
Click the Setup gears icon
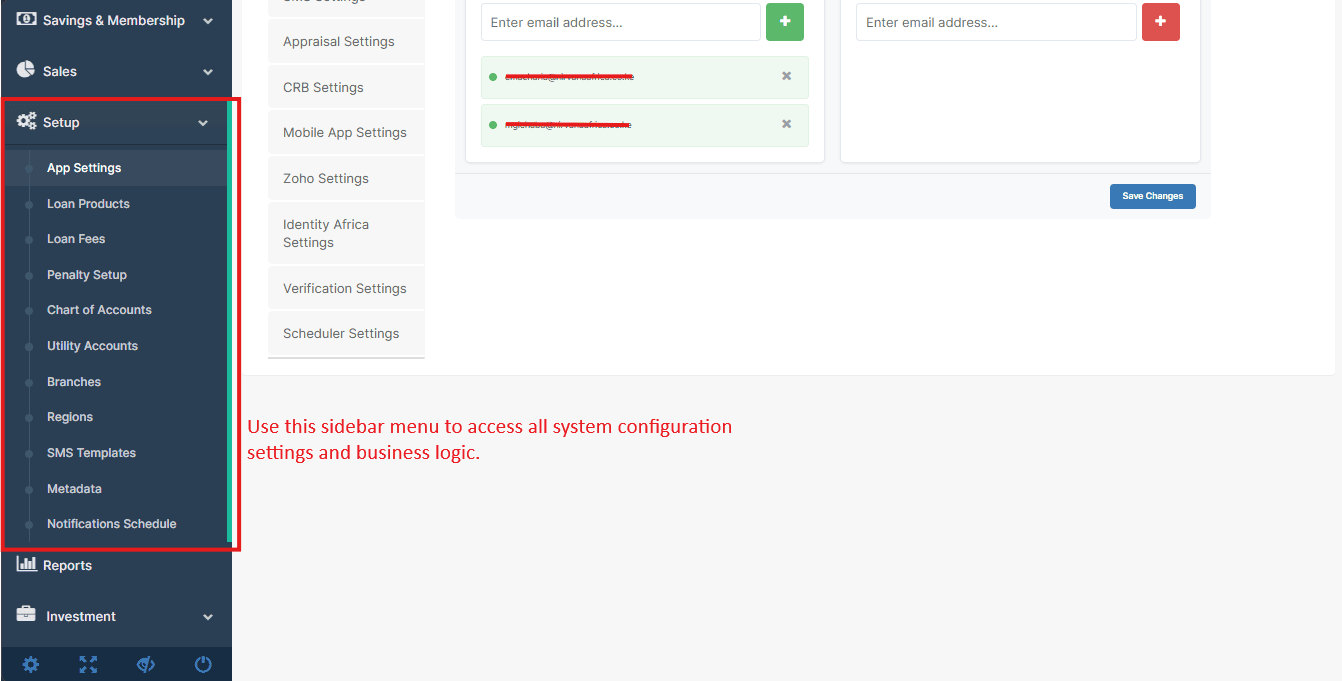(x=27, y=122)
